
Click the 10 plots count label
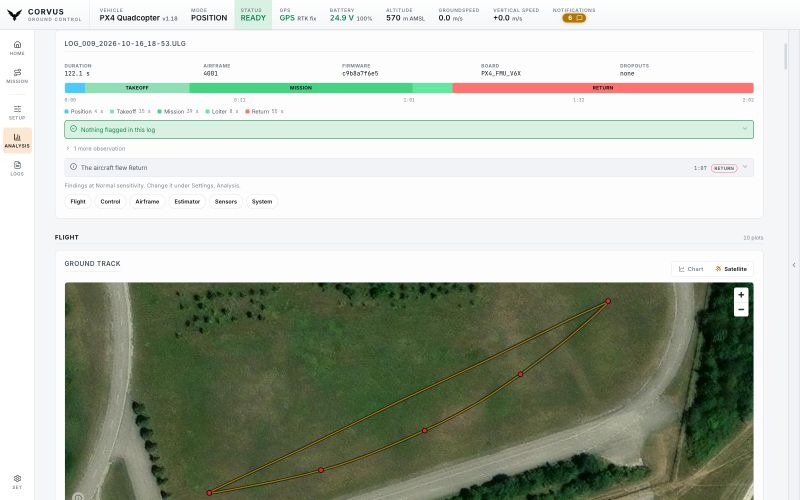(x=753, y=238)
